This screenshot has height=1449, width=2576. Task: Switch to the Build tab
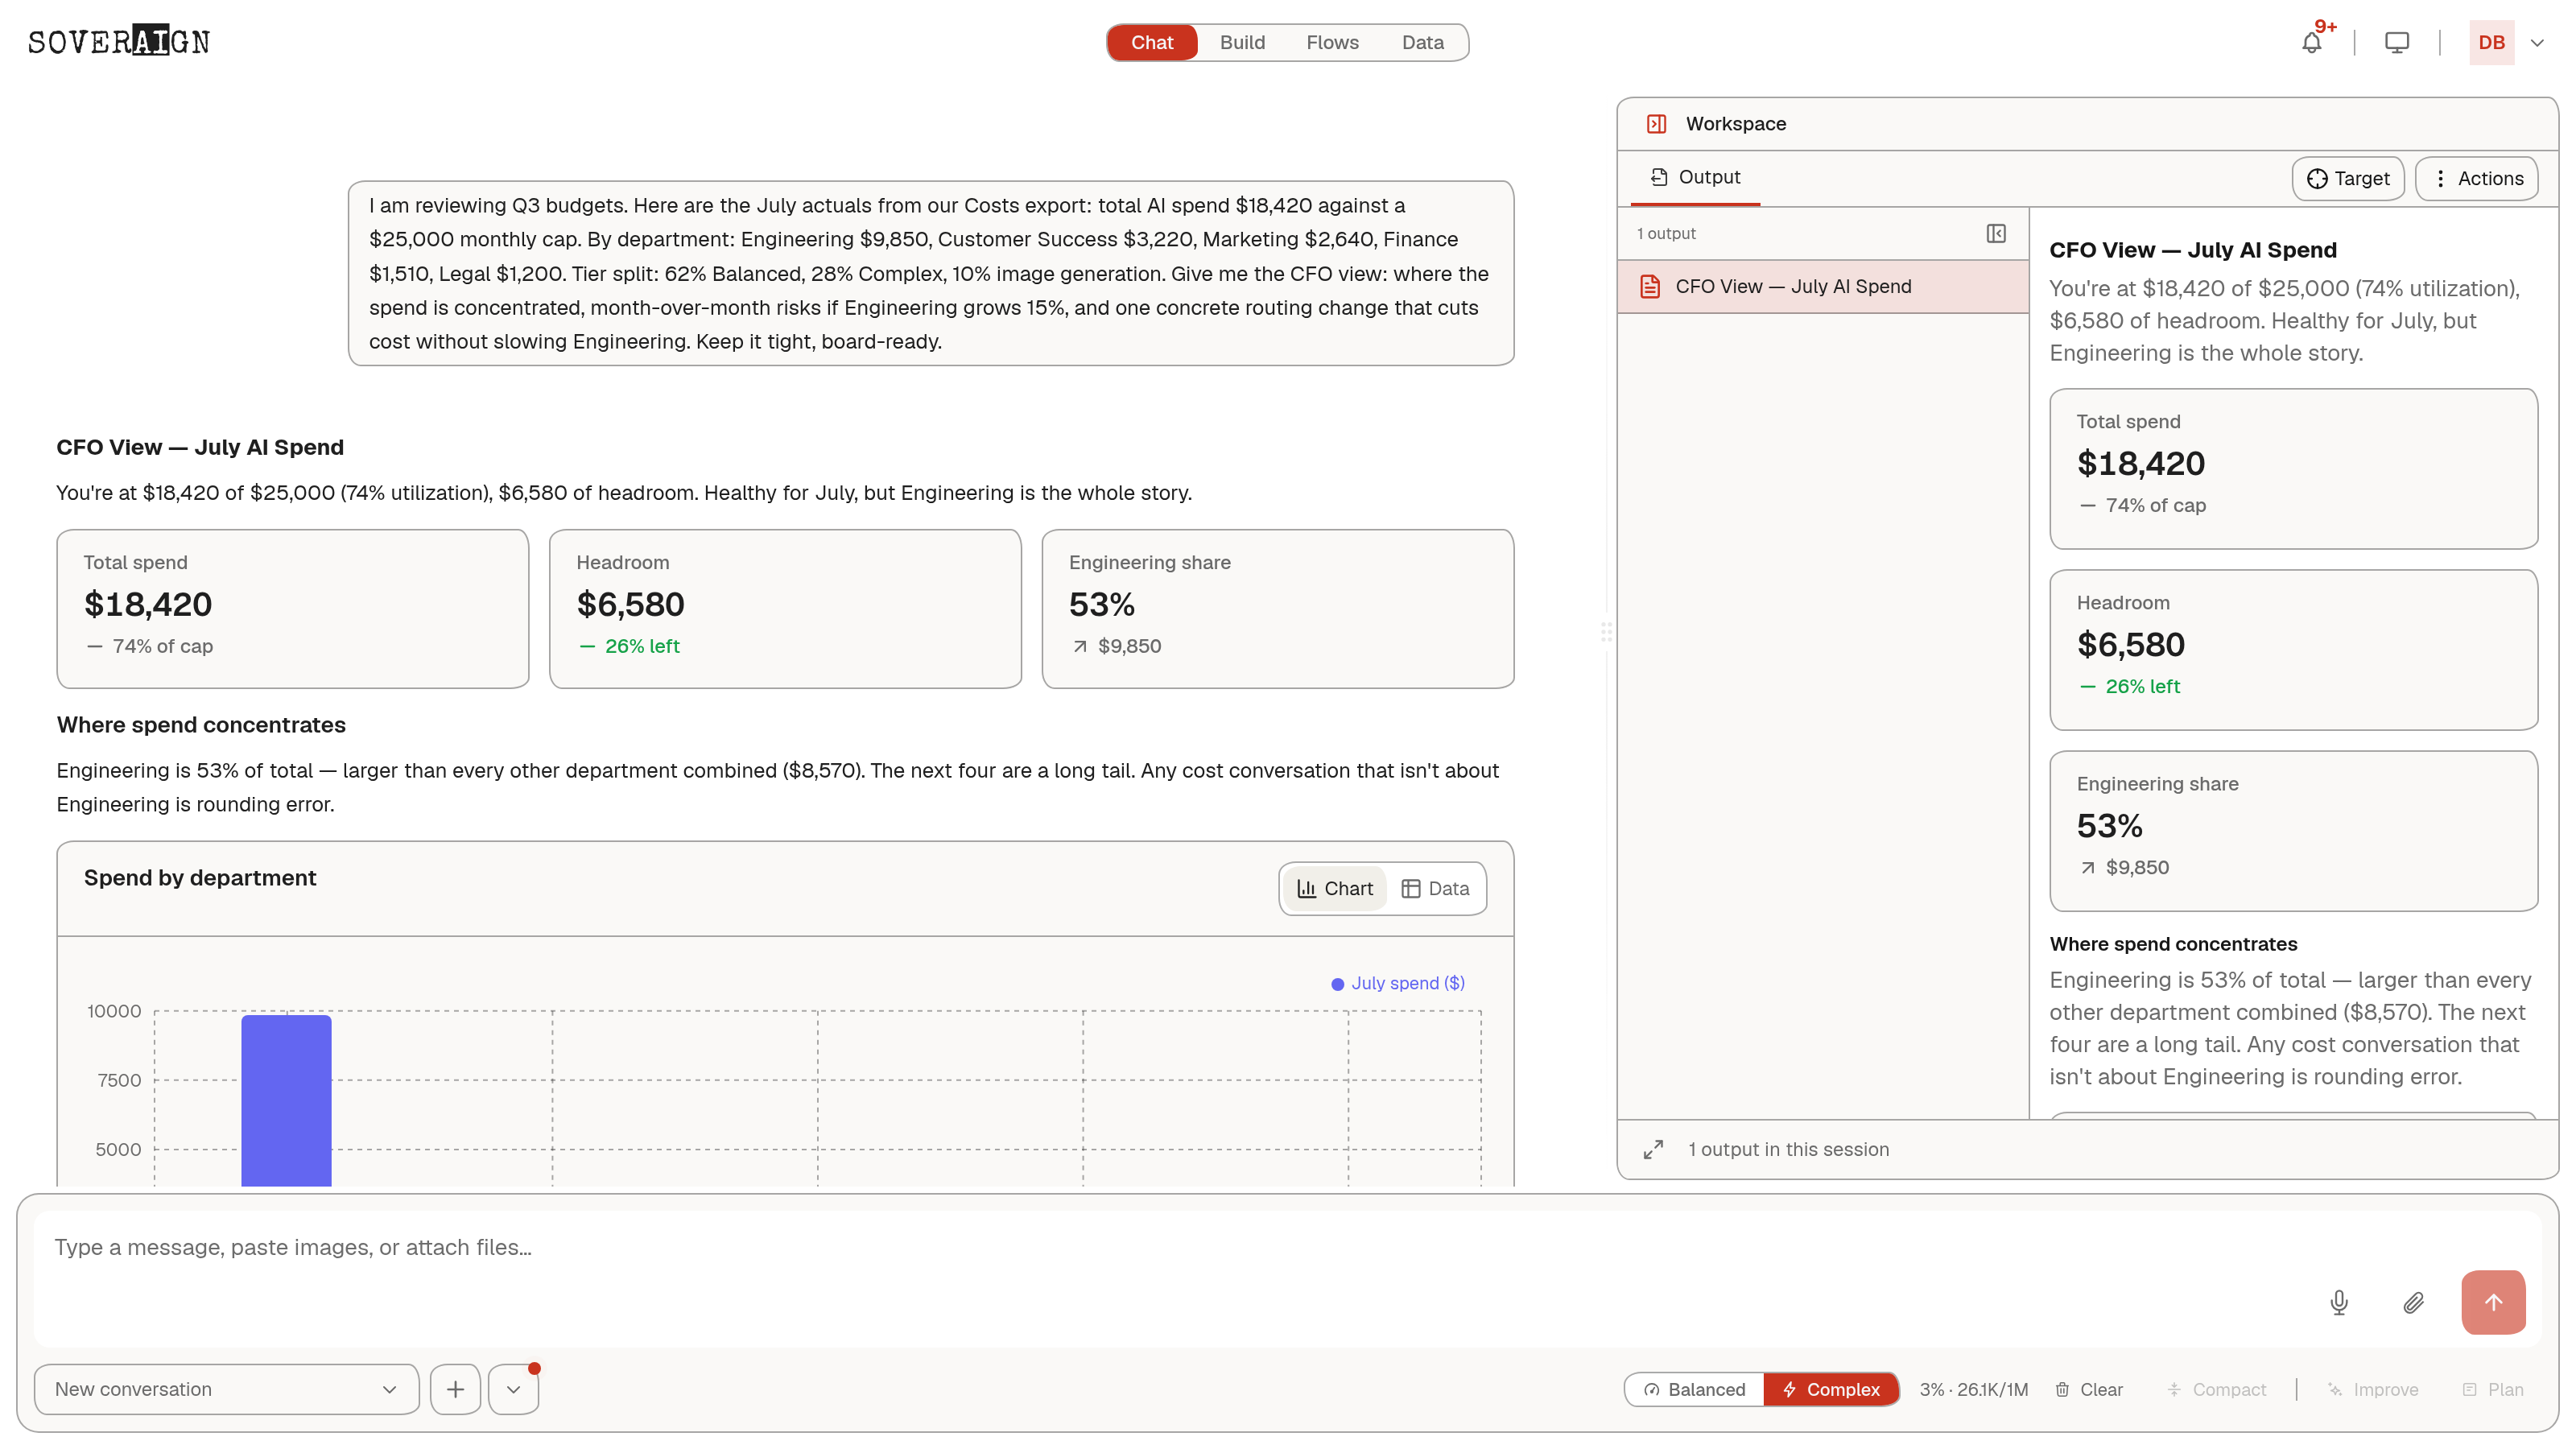[1242, 42]
